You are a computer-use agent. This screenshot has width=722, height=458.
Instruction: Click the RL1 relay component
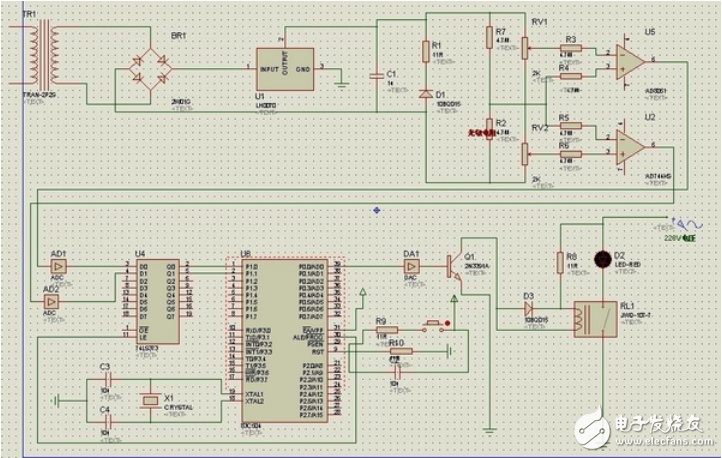[x=591, y=321]
